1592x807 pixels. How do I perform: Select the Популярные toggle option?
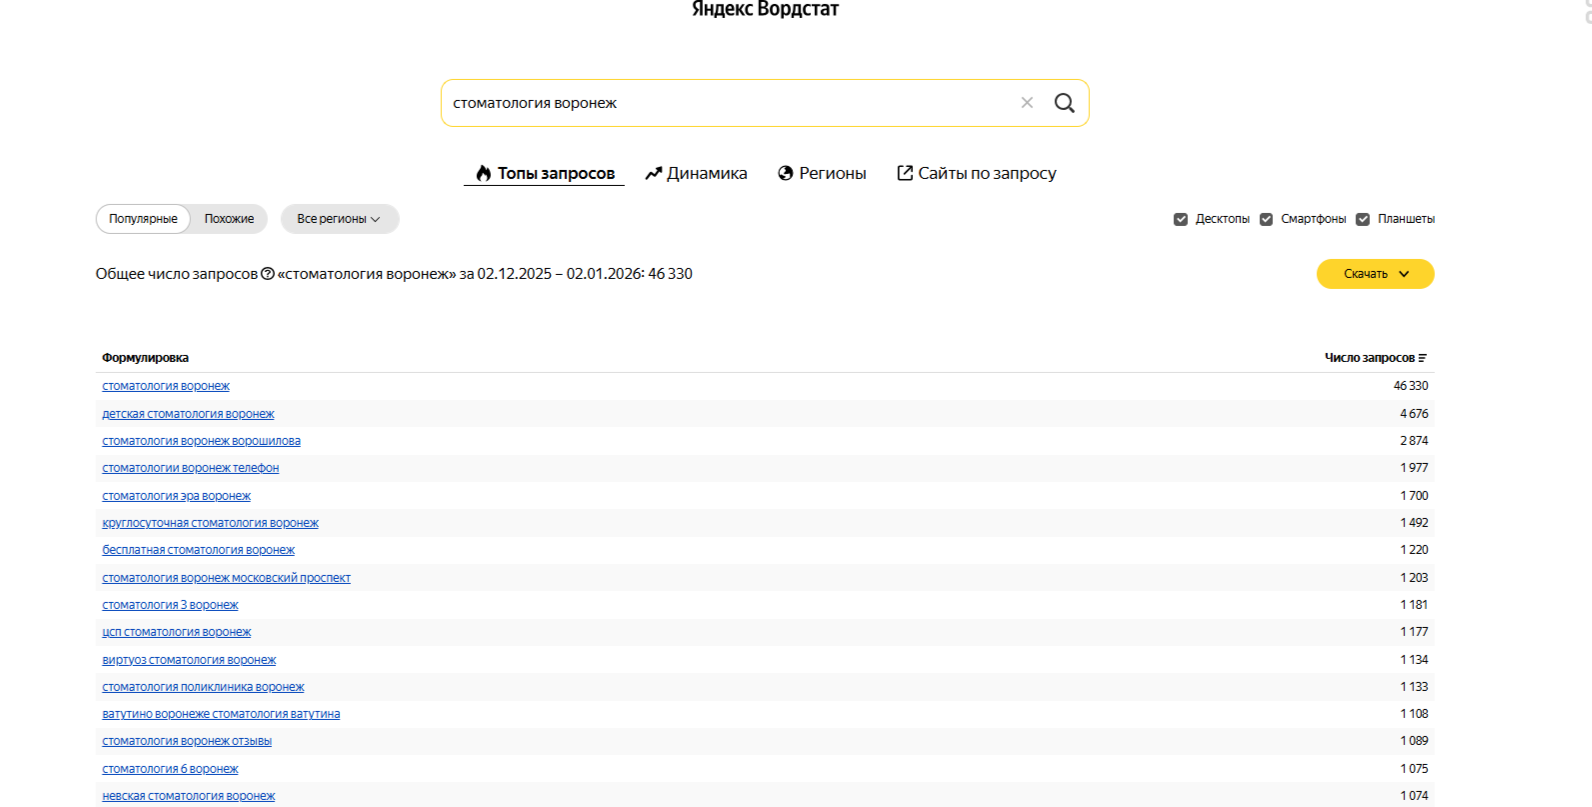[143, 219]
